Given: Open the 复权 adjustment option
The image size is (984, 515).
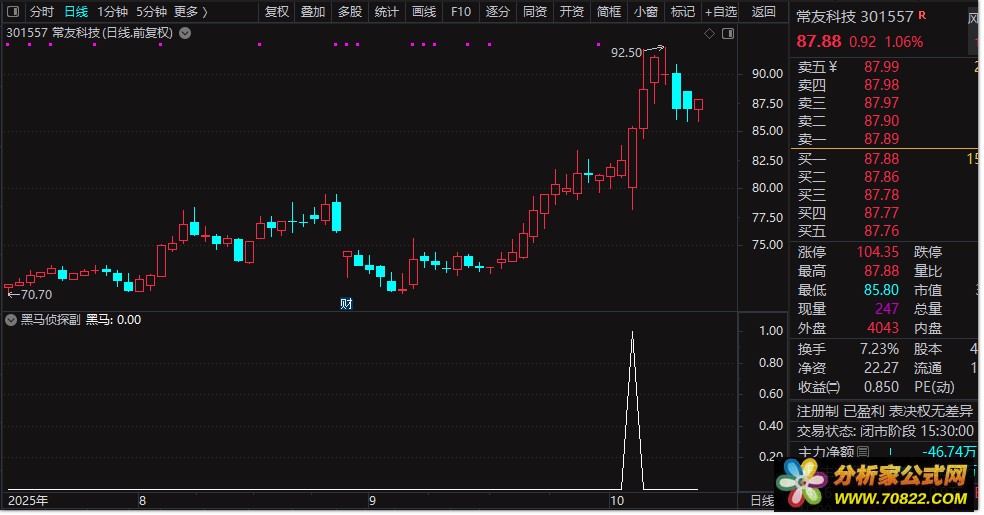Looking at the screenshot, I should click(276, 11).
